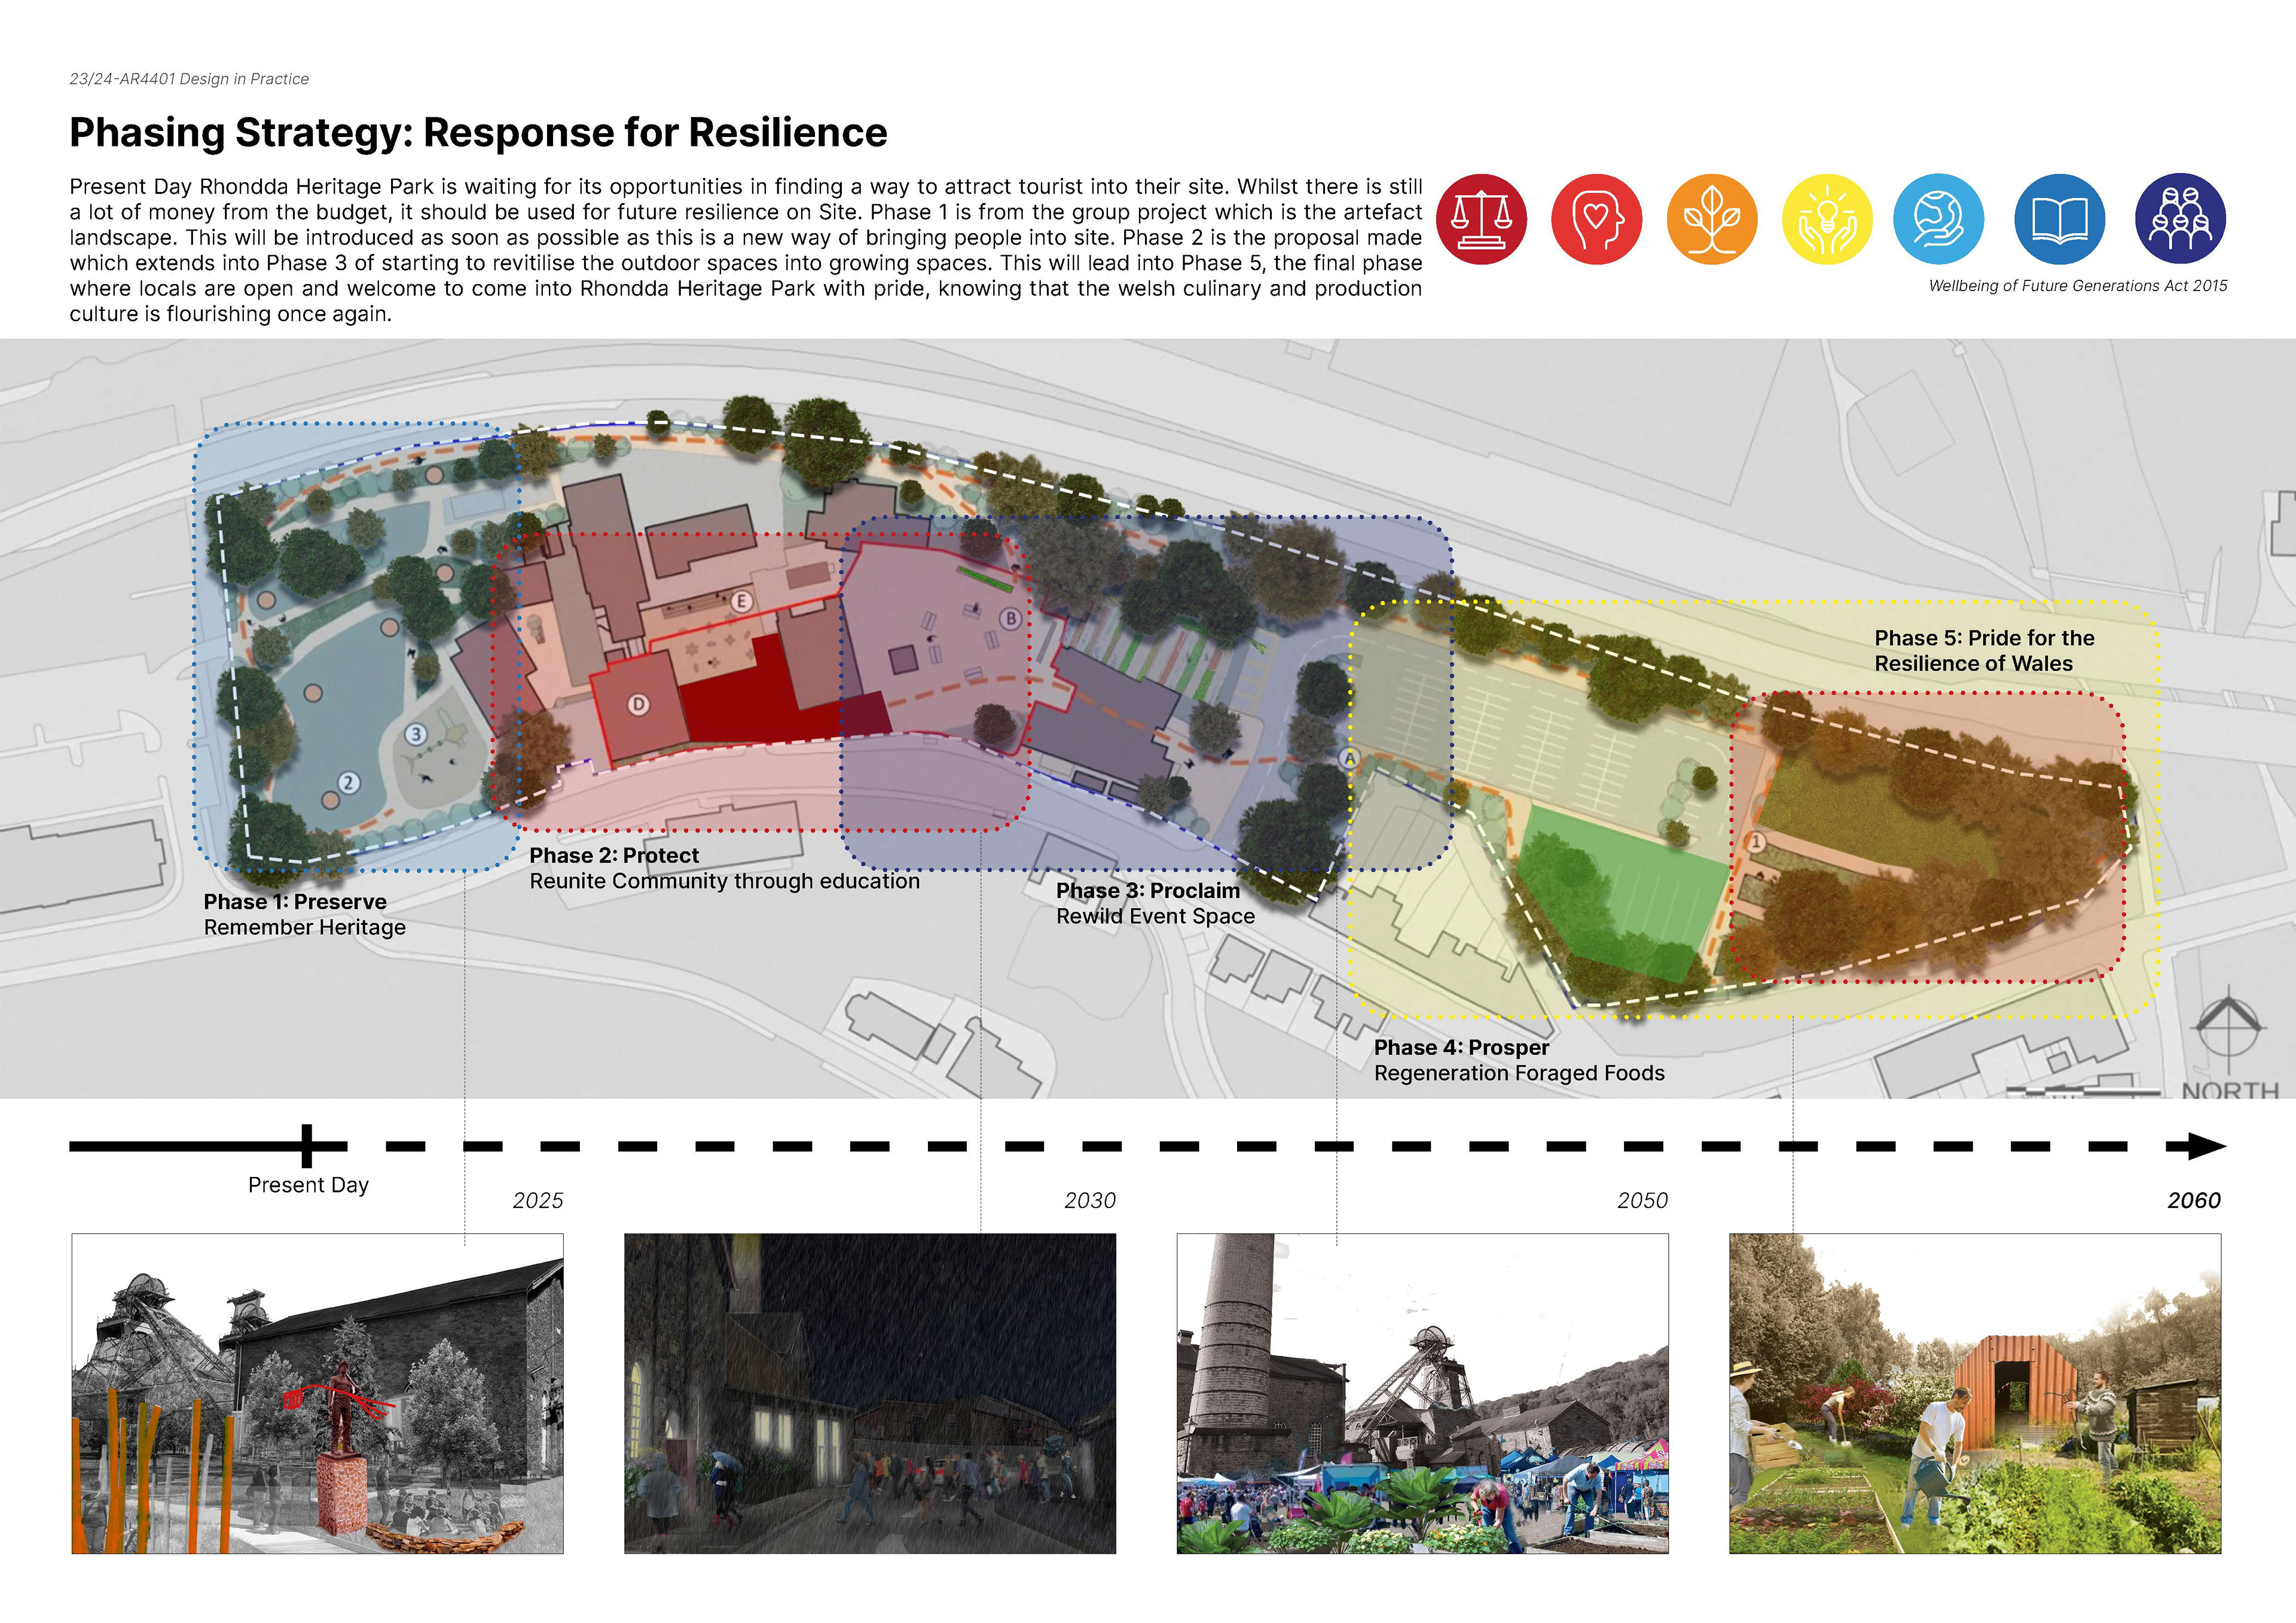Click the 23/24-AR4401 Design in Practice header
Screen dimensions: 2296x1623
tap(189, 79)
